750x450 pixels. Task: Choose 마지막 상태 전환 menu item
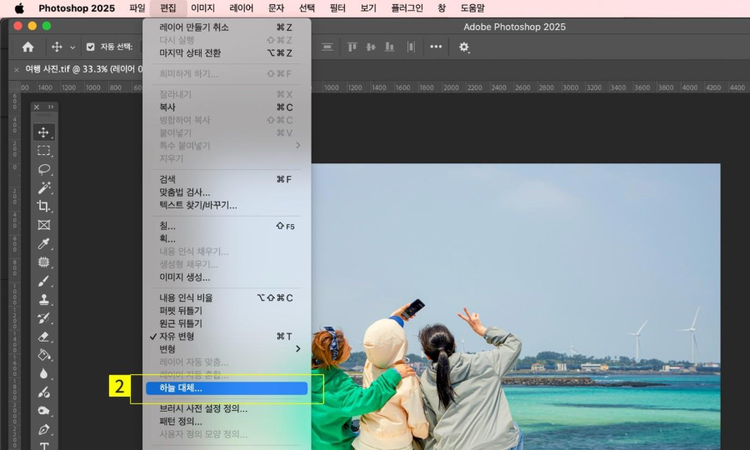[x=226, y=53]
